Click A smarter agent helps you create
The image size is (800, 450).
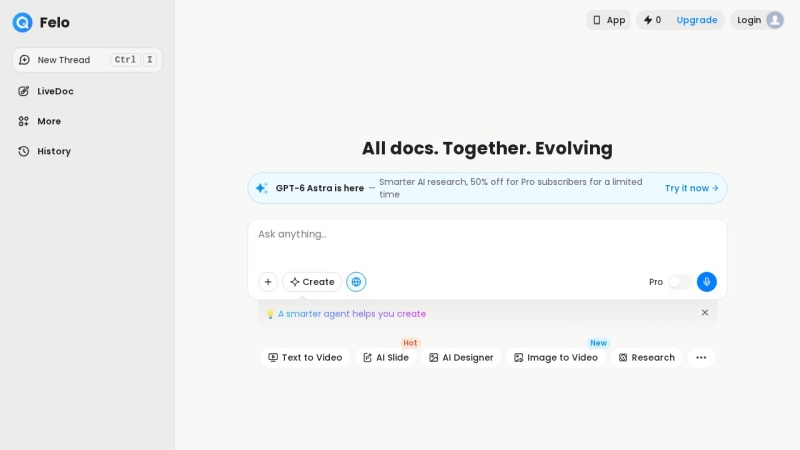coord(352,314)
